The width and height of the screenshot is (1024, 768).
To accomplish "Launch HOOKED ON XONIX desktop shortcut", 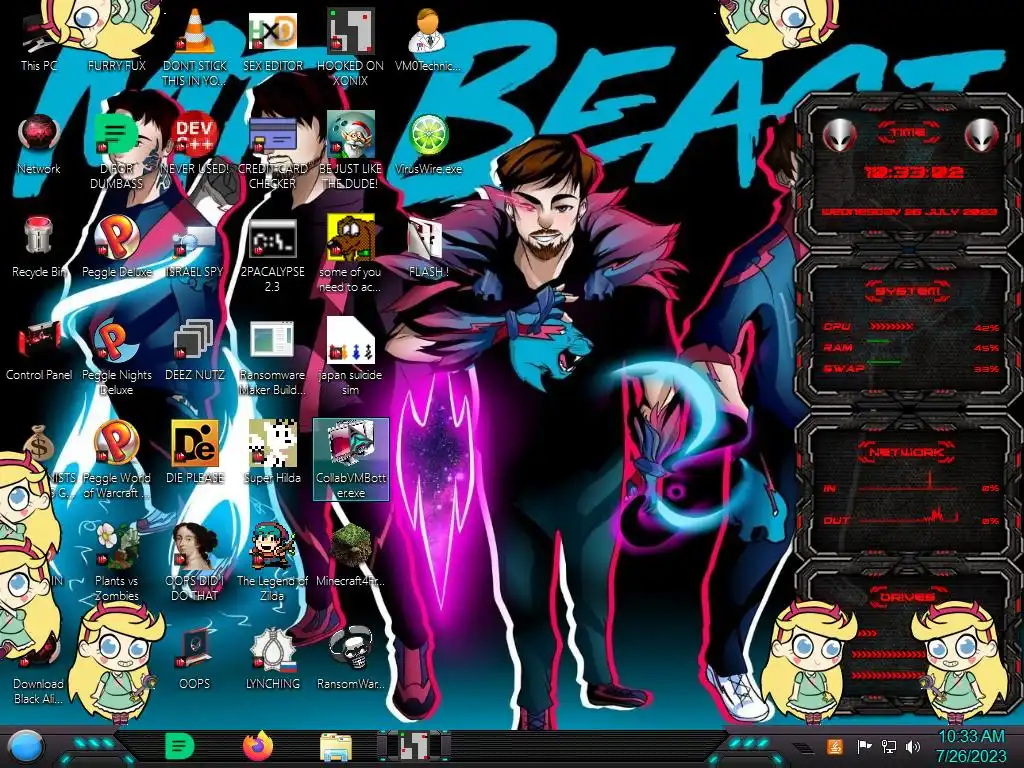I will click(x=350, y=46).
